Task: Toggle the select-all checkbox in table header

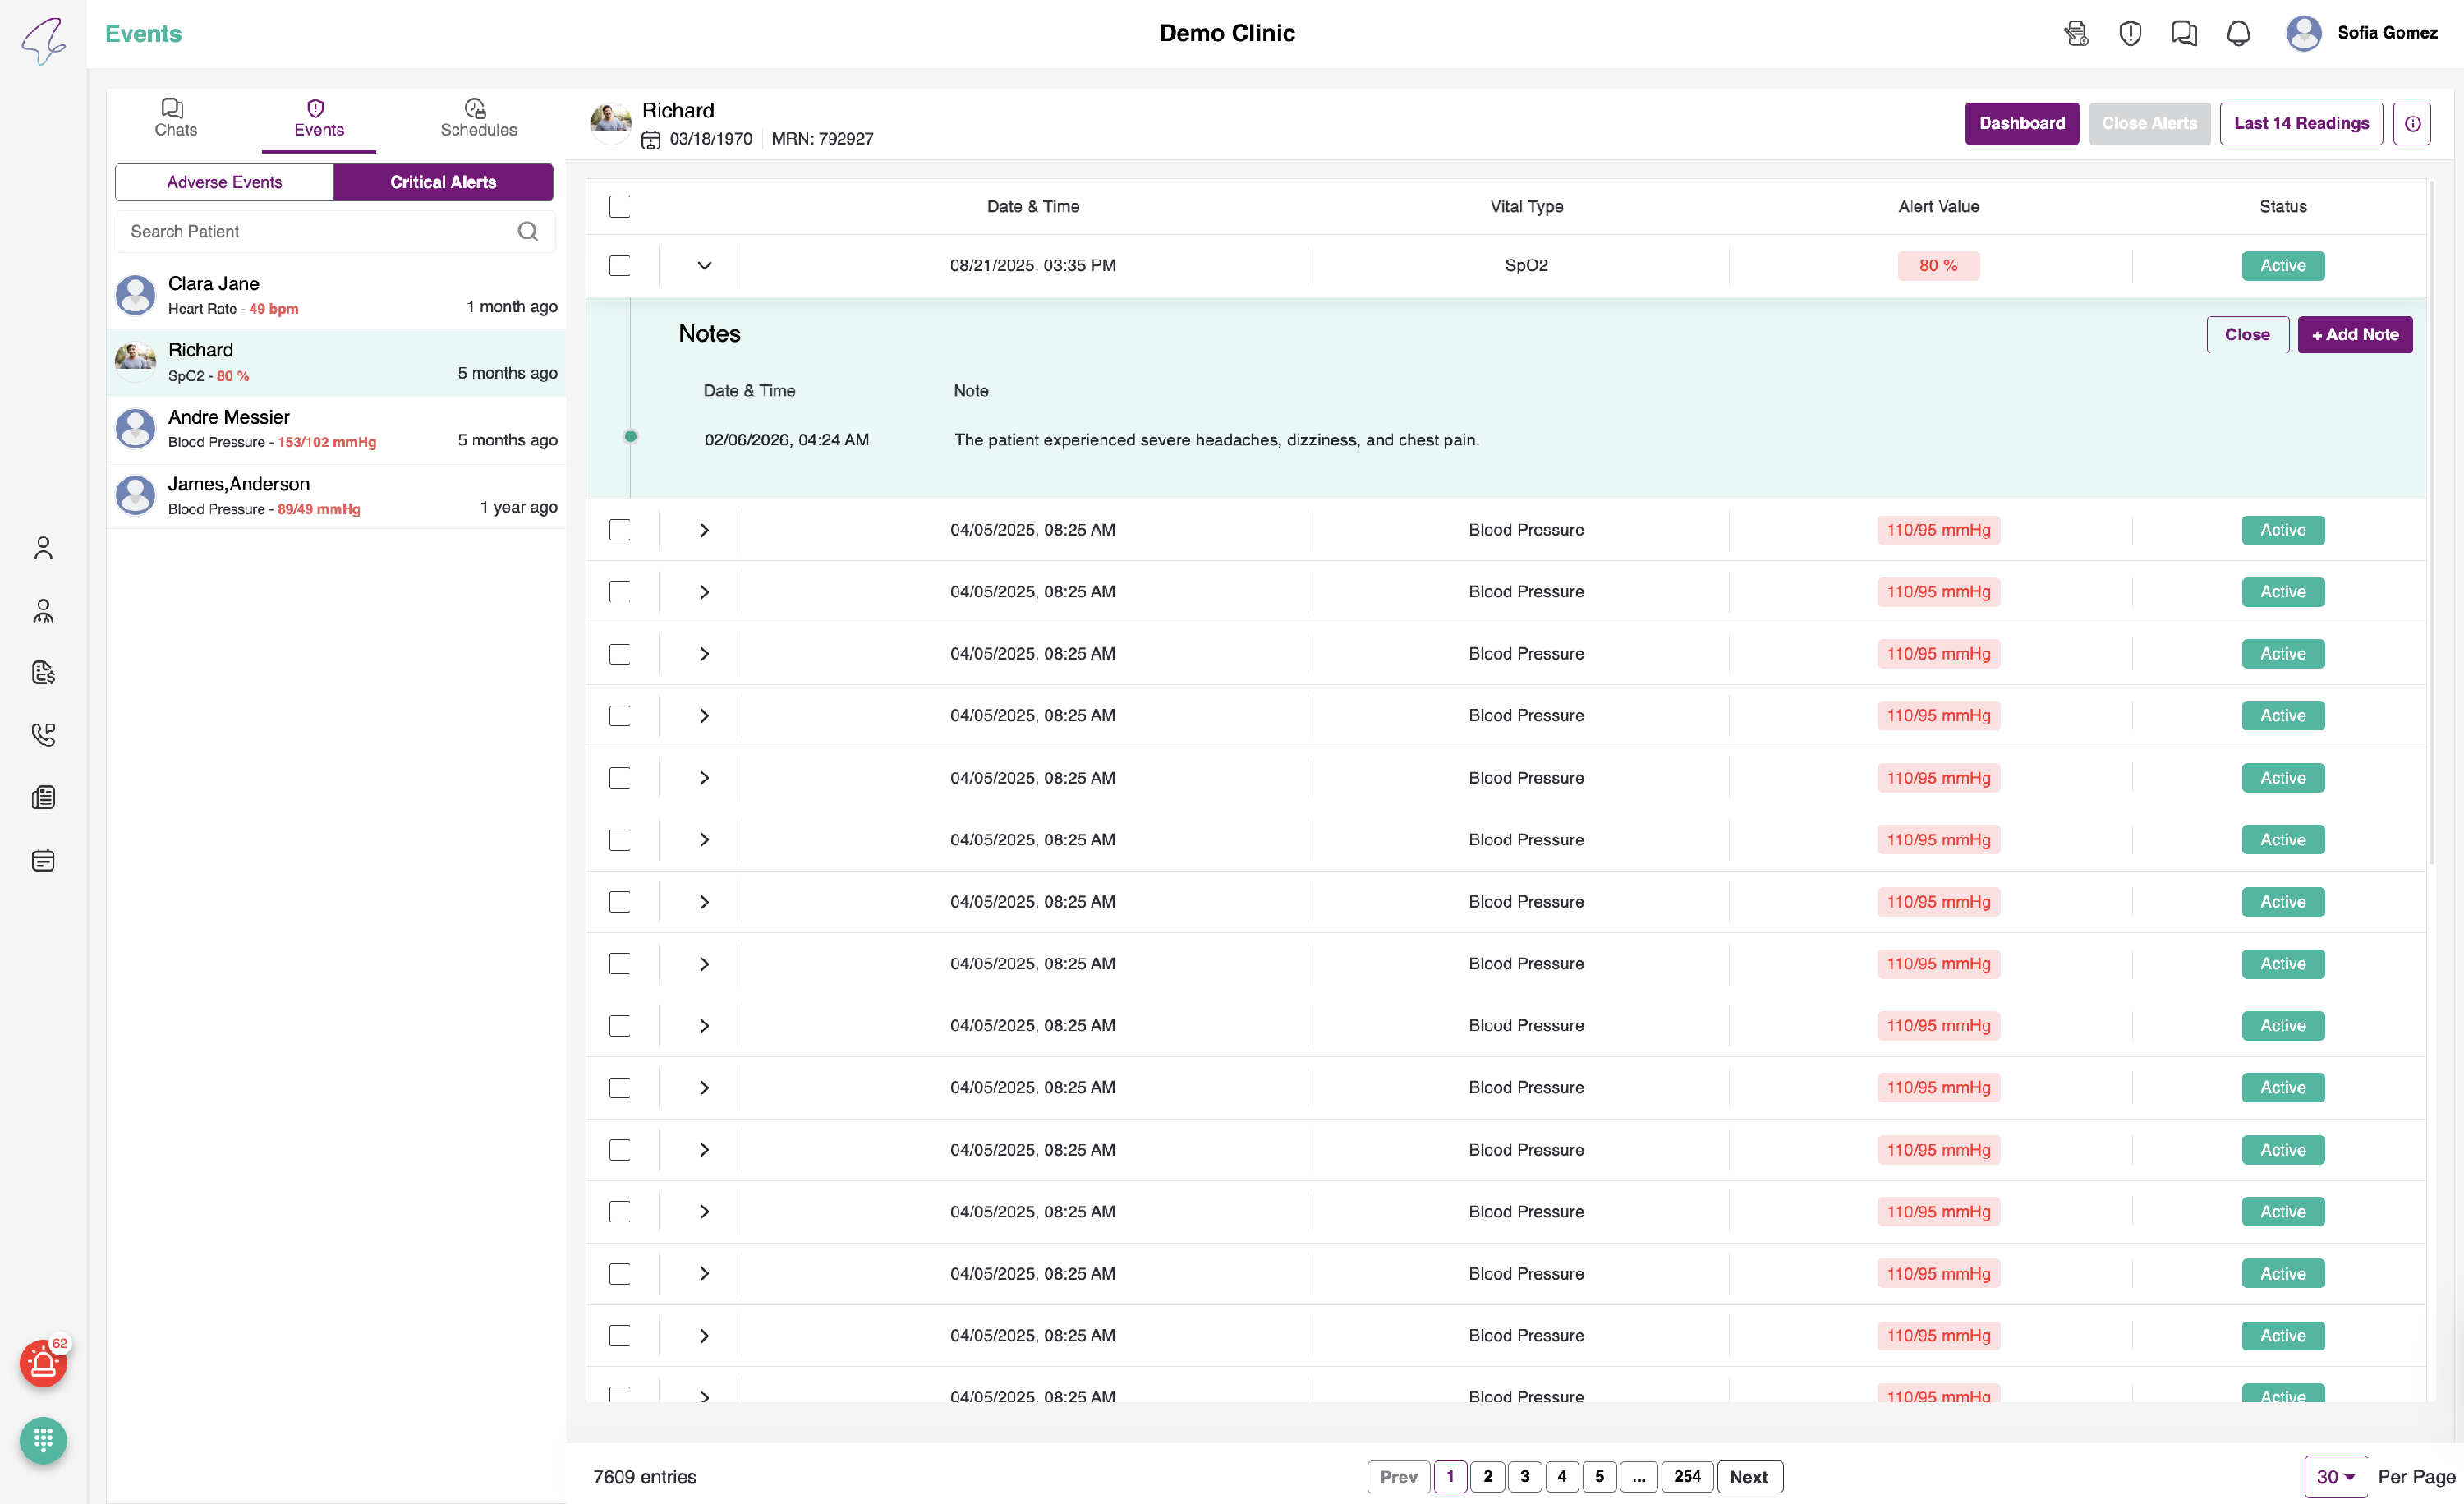Action: (x=620, y=206)
